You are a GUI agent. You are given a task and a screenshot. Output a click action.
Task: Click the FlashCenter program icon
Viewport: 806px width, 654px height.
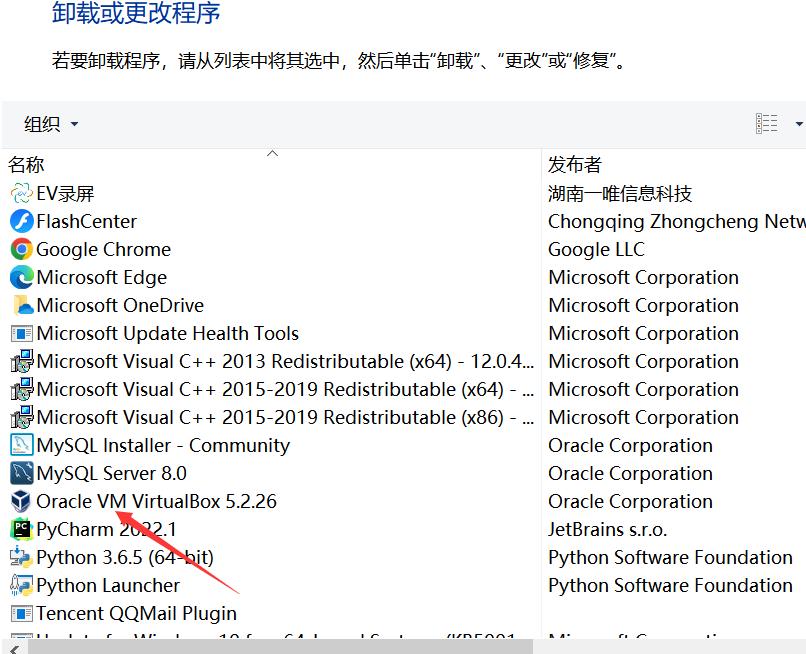22,221
